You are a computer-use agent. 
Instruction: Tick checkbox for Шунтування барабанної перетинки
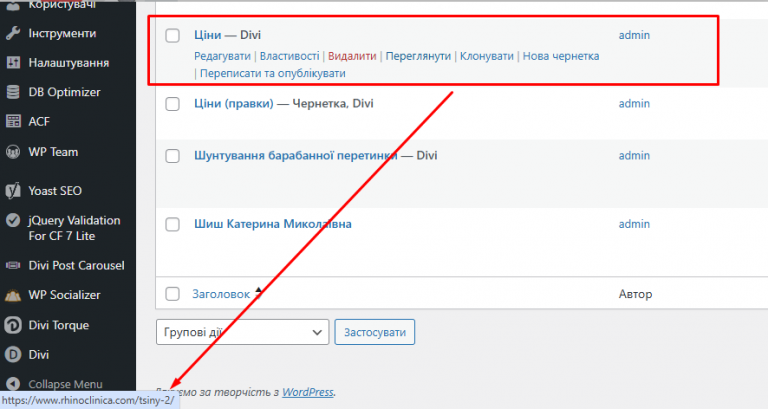172,156
